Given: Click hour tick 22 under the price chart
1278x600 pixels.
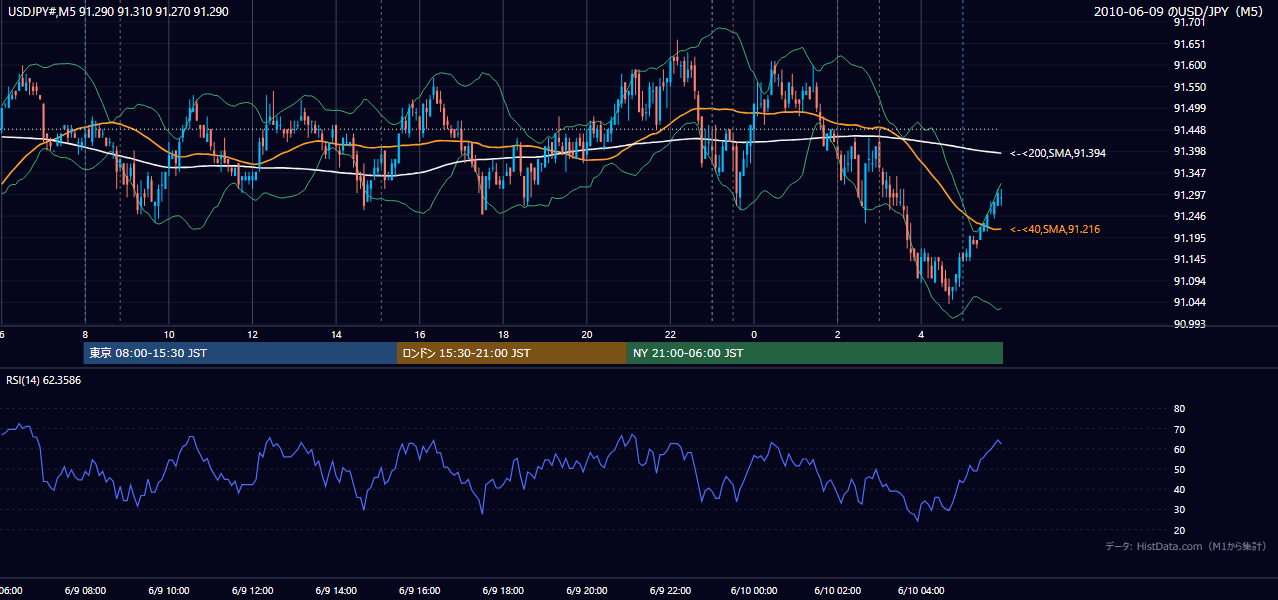Looking at the screenshot, I should [670, 334].
